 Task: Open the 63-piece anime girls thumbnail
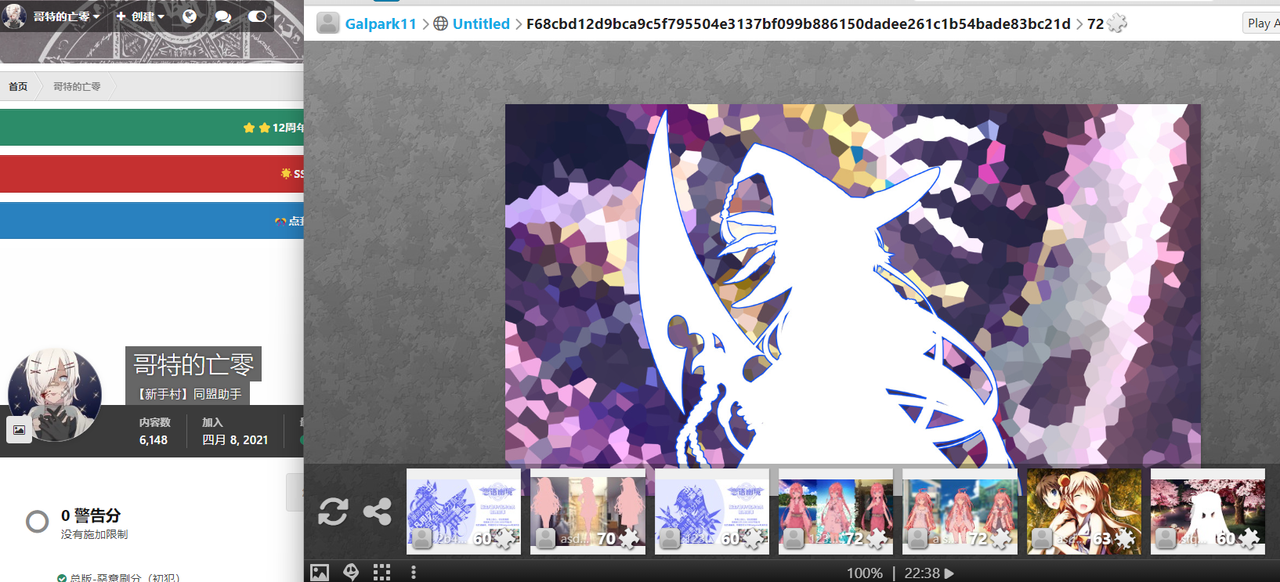[x=1084, y=511]
